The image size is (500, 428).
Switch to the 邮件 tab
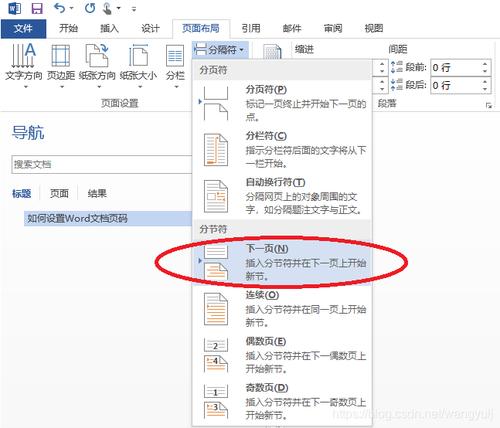(x=292, y=29)
